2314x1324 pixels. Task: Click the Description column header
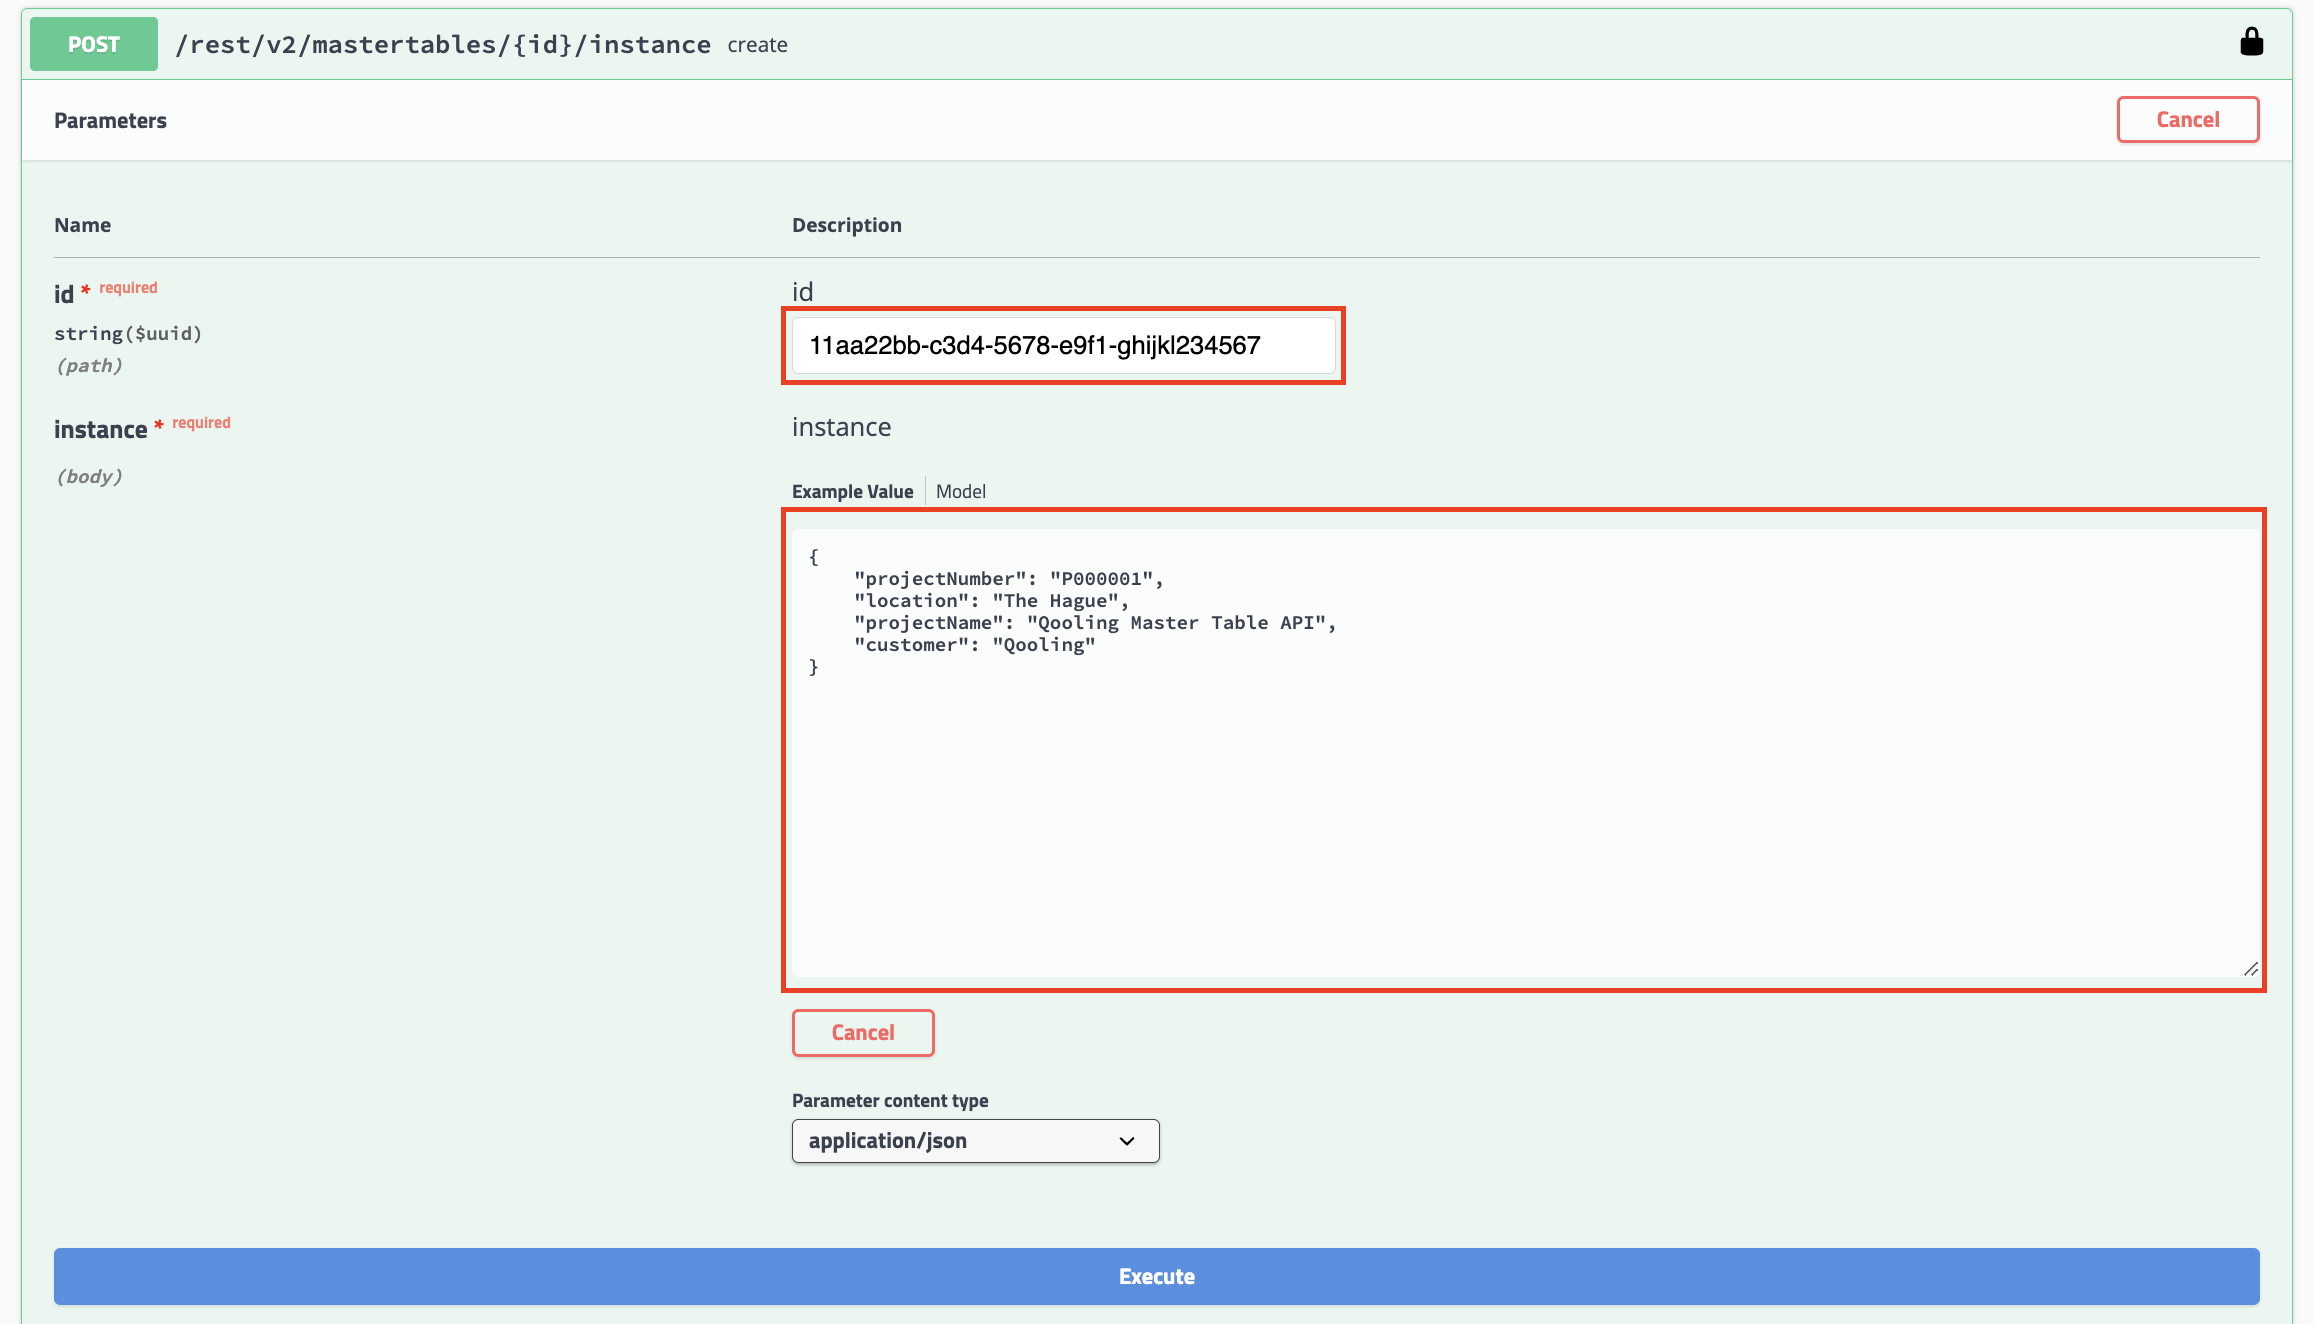[846, 225]
